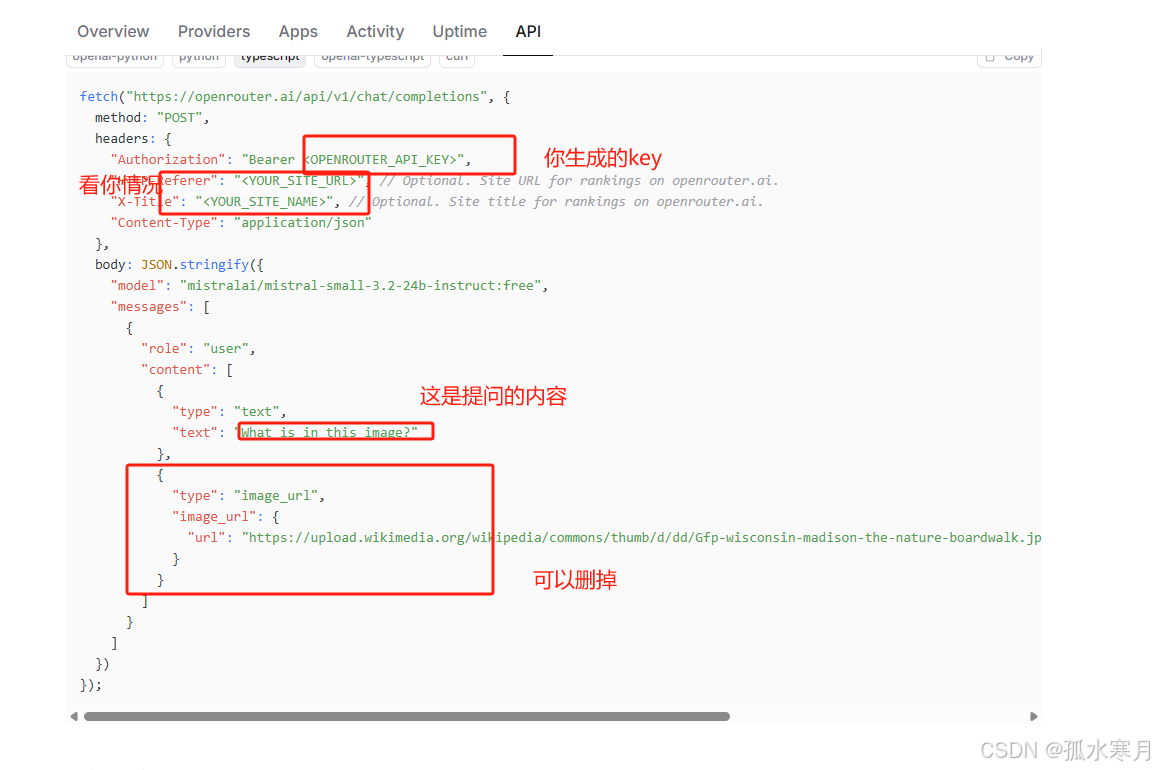
Task: Select the Uptime tab
Action: (459, 32)
